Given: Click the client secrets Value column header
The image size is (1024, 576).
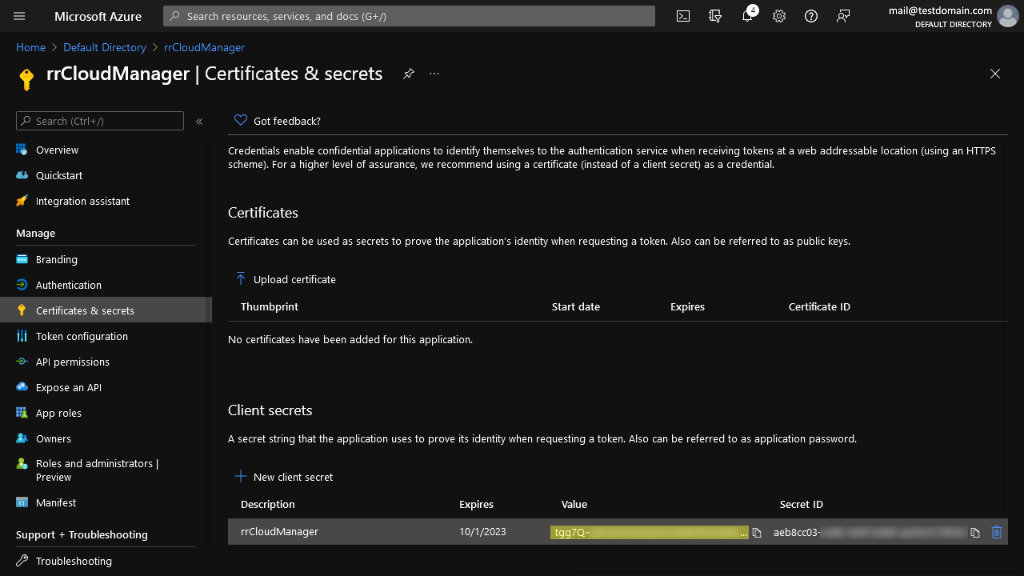Looking at the screenshot, I should [x=574, y=504].
